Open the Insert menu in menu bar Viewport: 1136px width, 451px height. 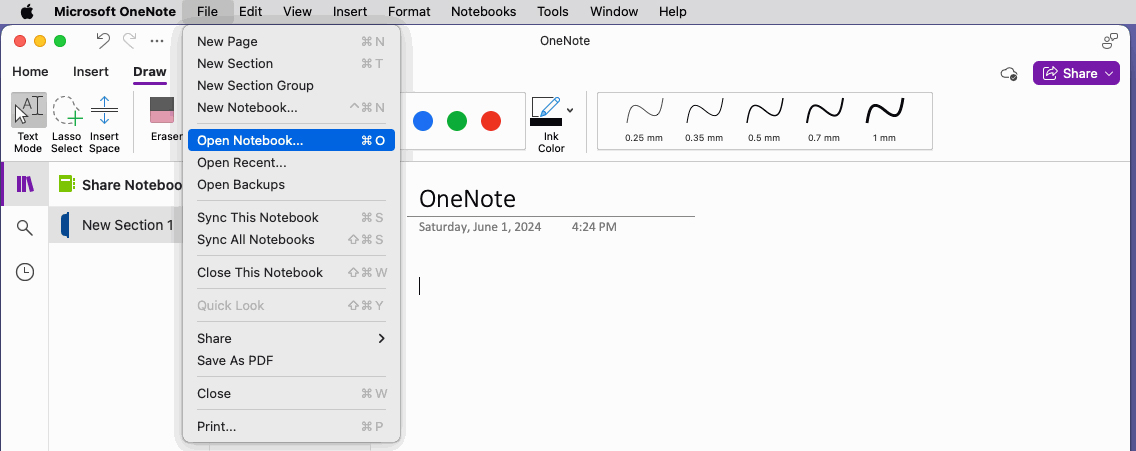(x=350, y=12)
